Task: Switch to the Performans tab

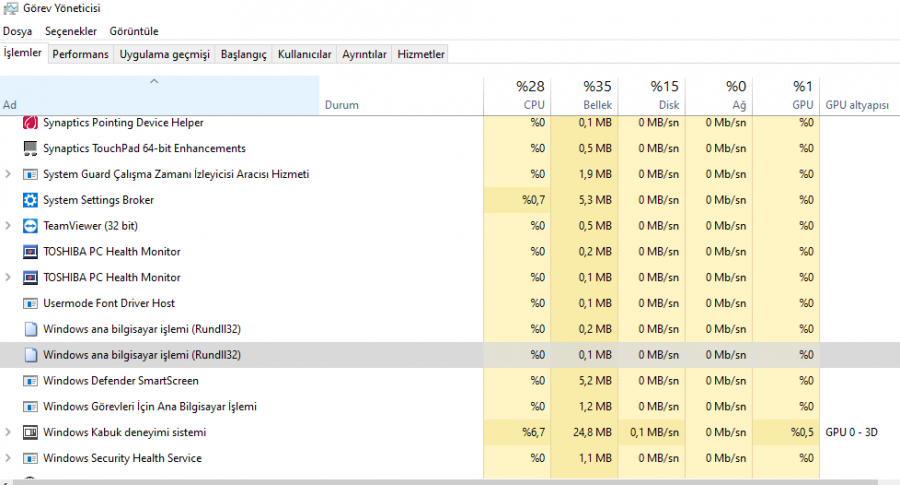Action: point(80,54)
